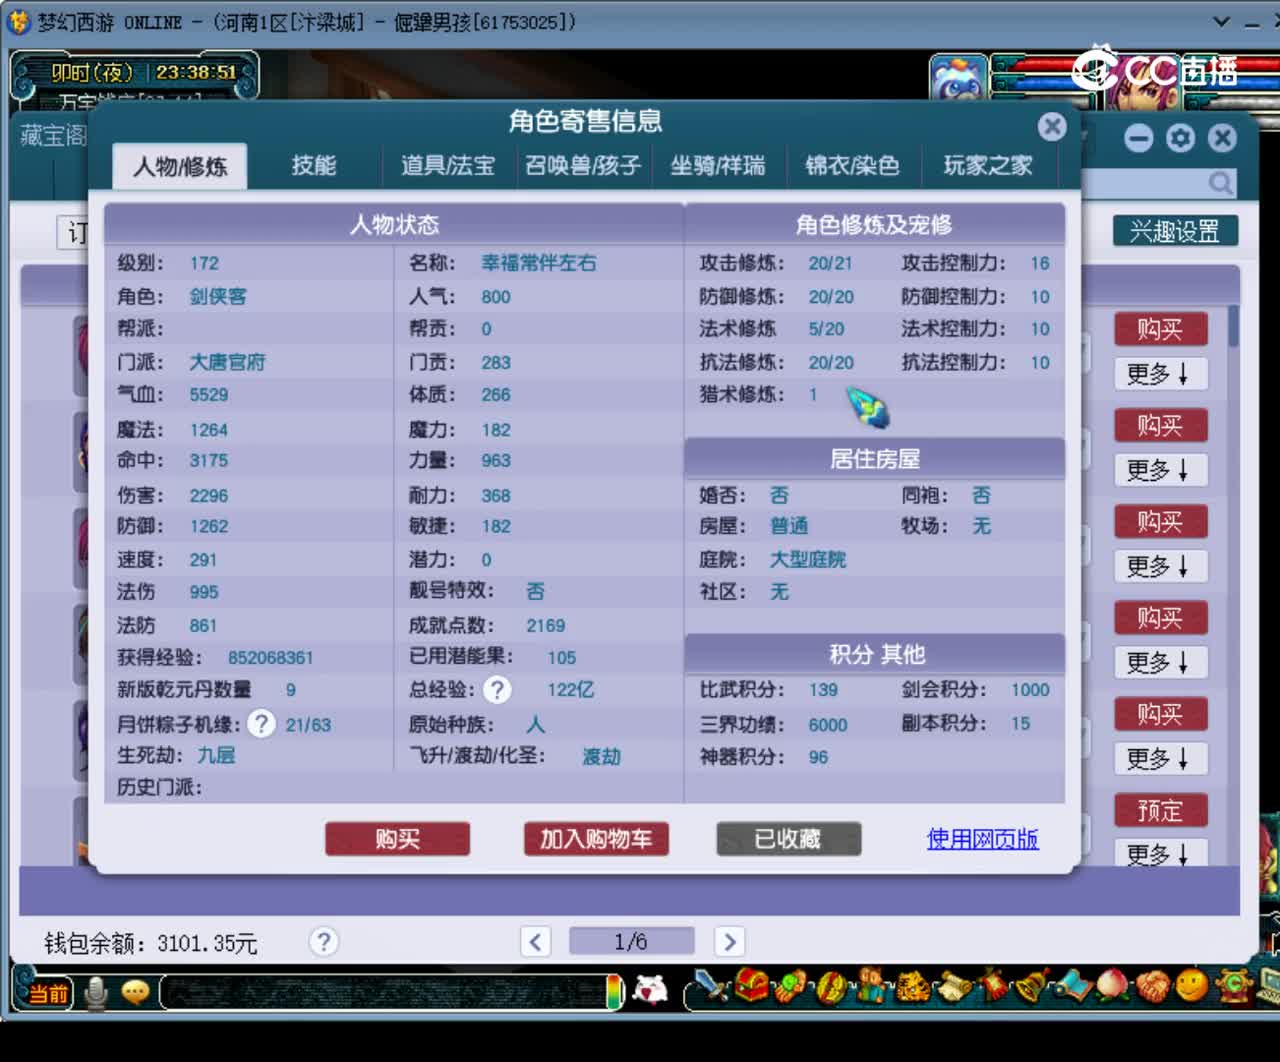Click the game logo icon in the title bar
This screenshot has height=1062, width=1280.
(x=19, y=21)
